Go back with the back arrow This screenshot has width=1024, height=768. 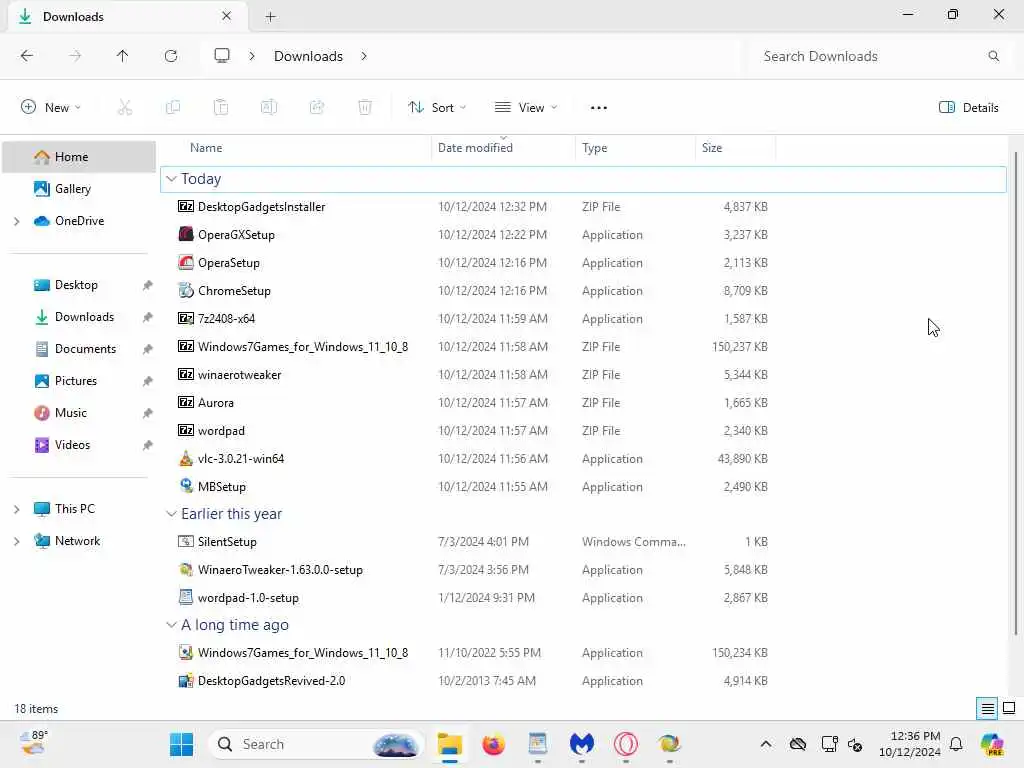27,56
